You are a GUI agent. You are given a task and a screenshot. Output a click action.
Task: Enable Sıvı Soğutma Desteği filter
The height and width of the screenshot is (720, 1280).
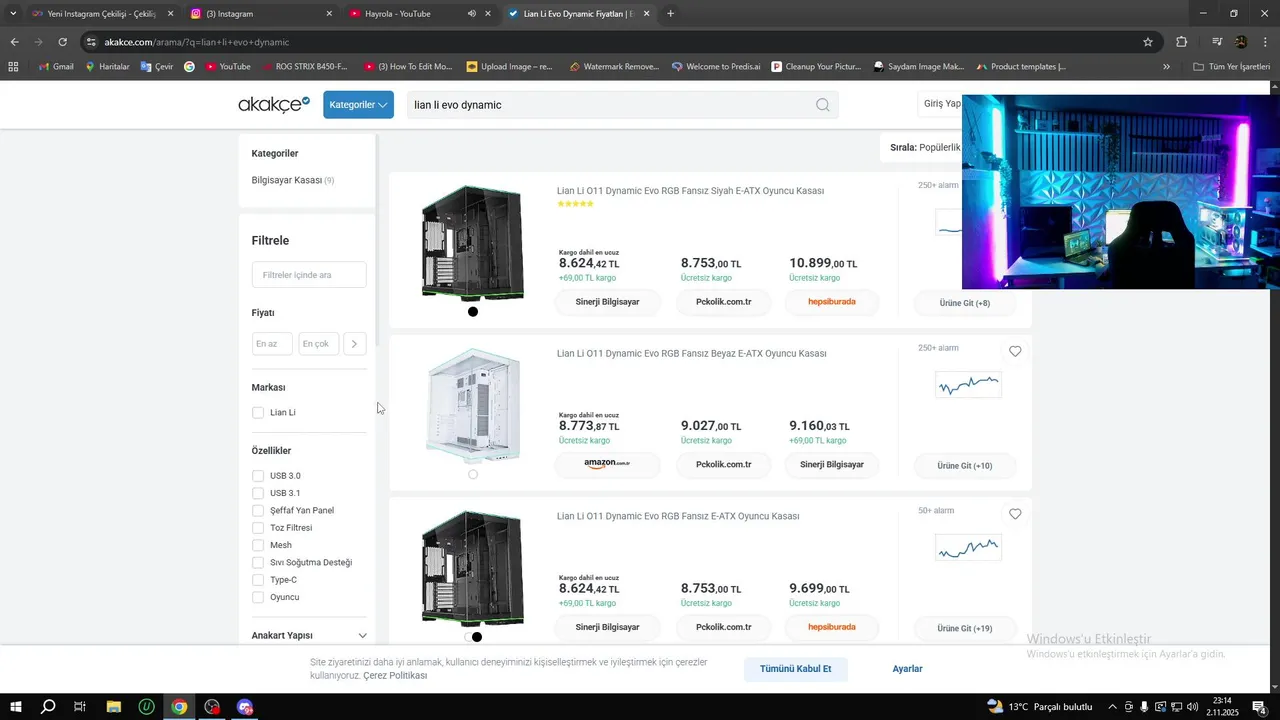coord(258,562)
